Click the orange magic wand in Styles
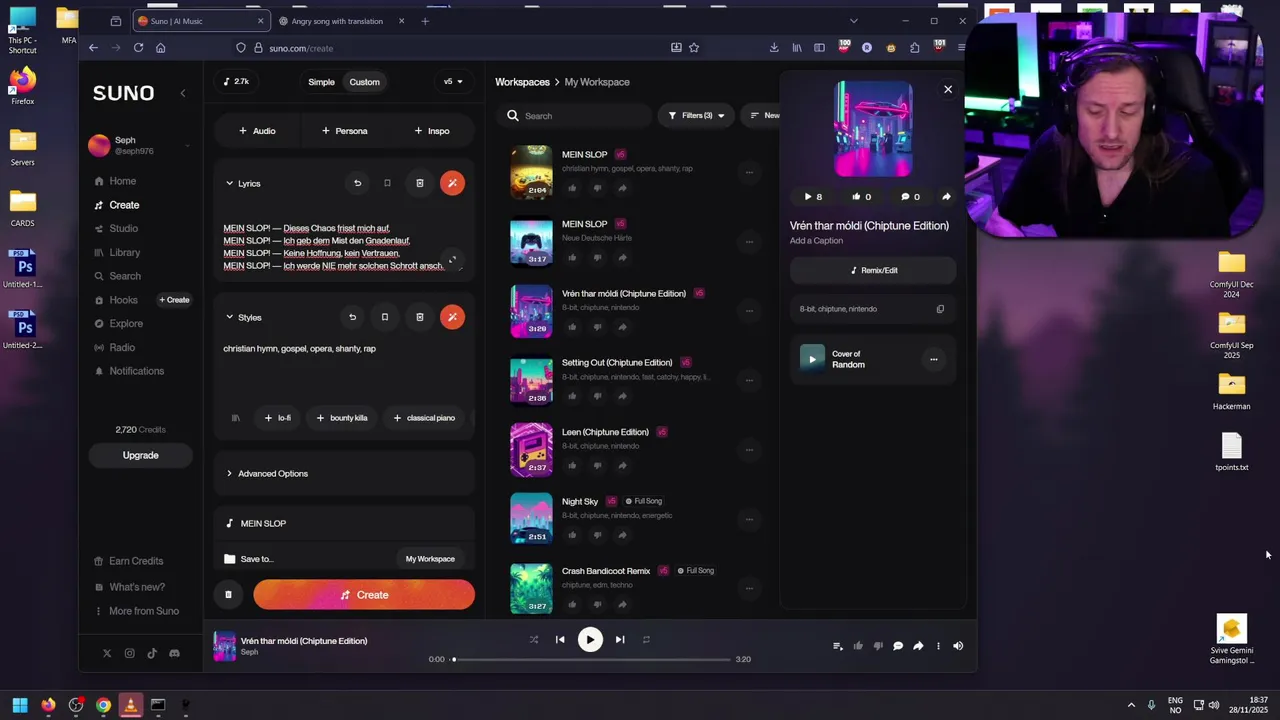 (x=452, y=317)
